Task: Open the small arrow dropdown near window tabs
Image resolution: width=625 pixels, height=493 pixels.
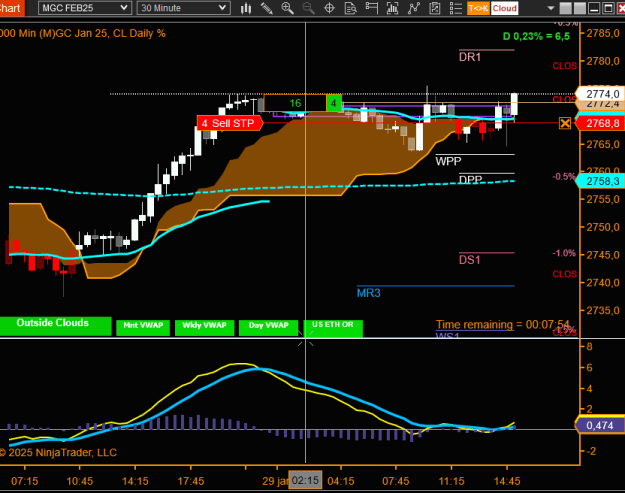Action: 551,8
